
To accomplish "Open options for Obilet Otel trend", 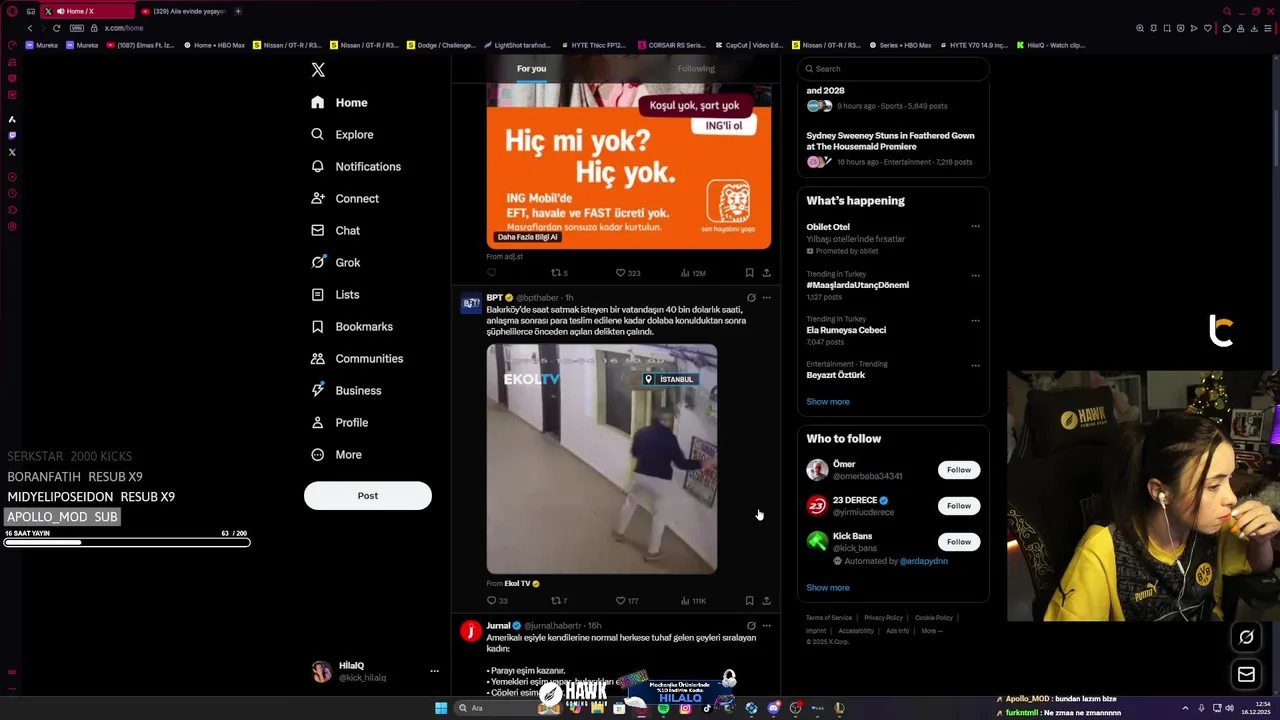I will point(975,227).
